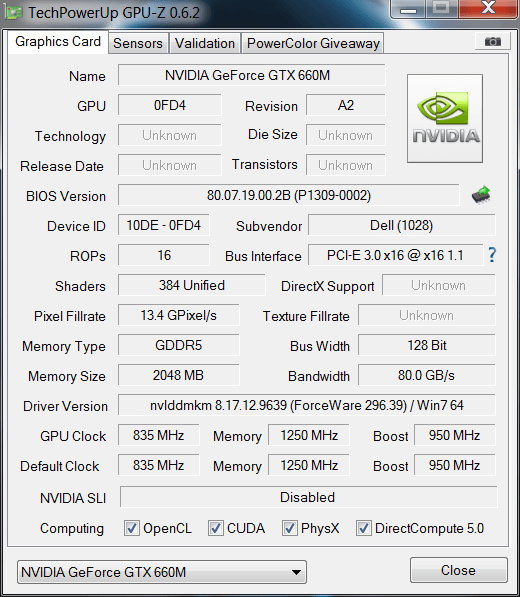Click the Shaders field 384 Unified
The height and width of the screenshot is (597, 520).
click(191, 285)
